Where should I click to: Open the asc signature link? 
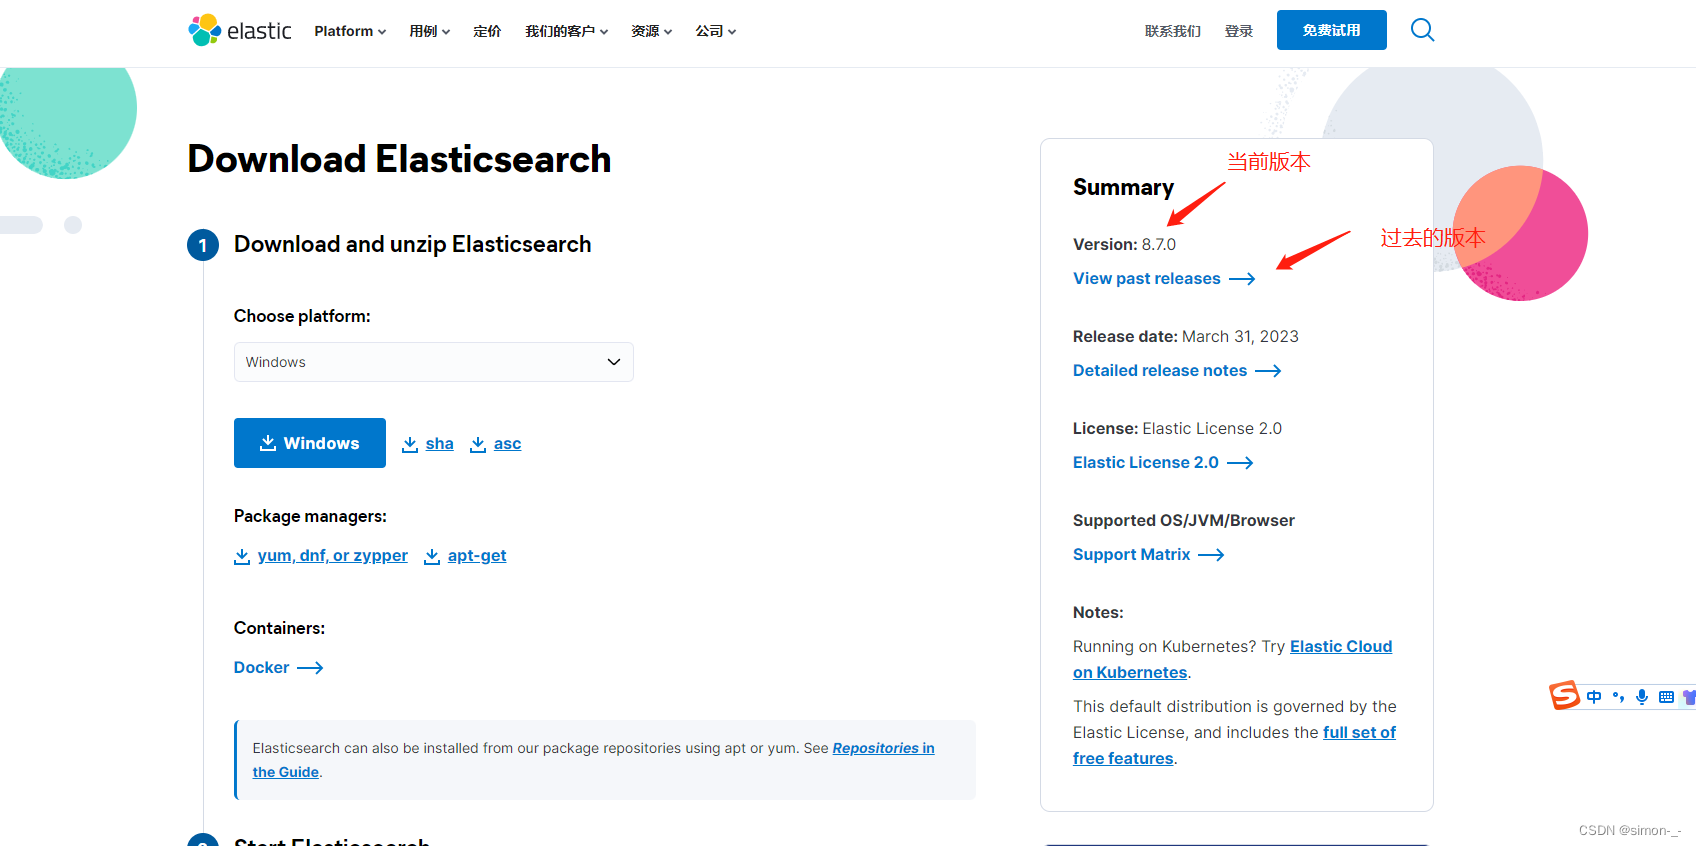(x=508, y=444)
